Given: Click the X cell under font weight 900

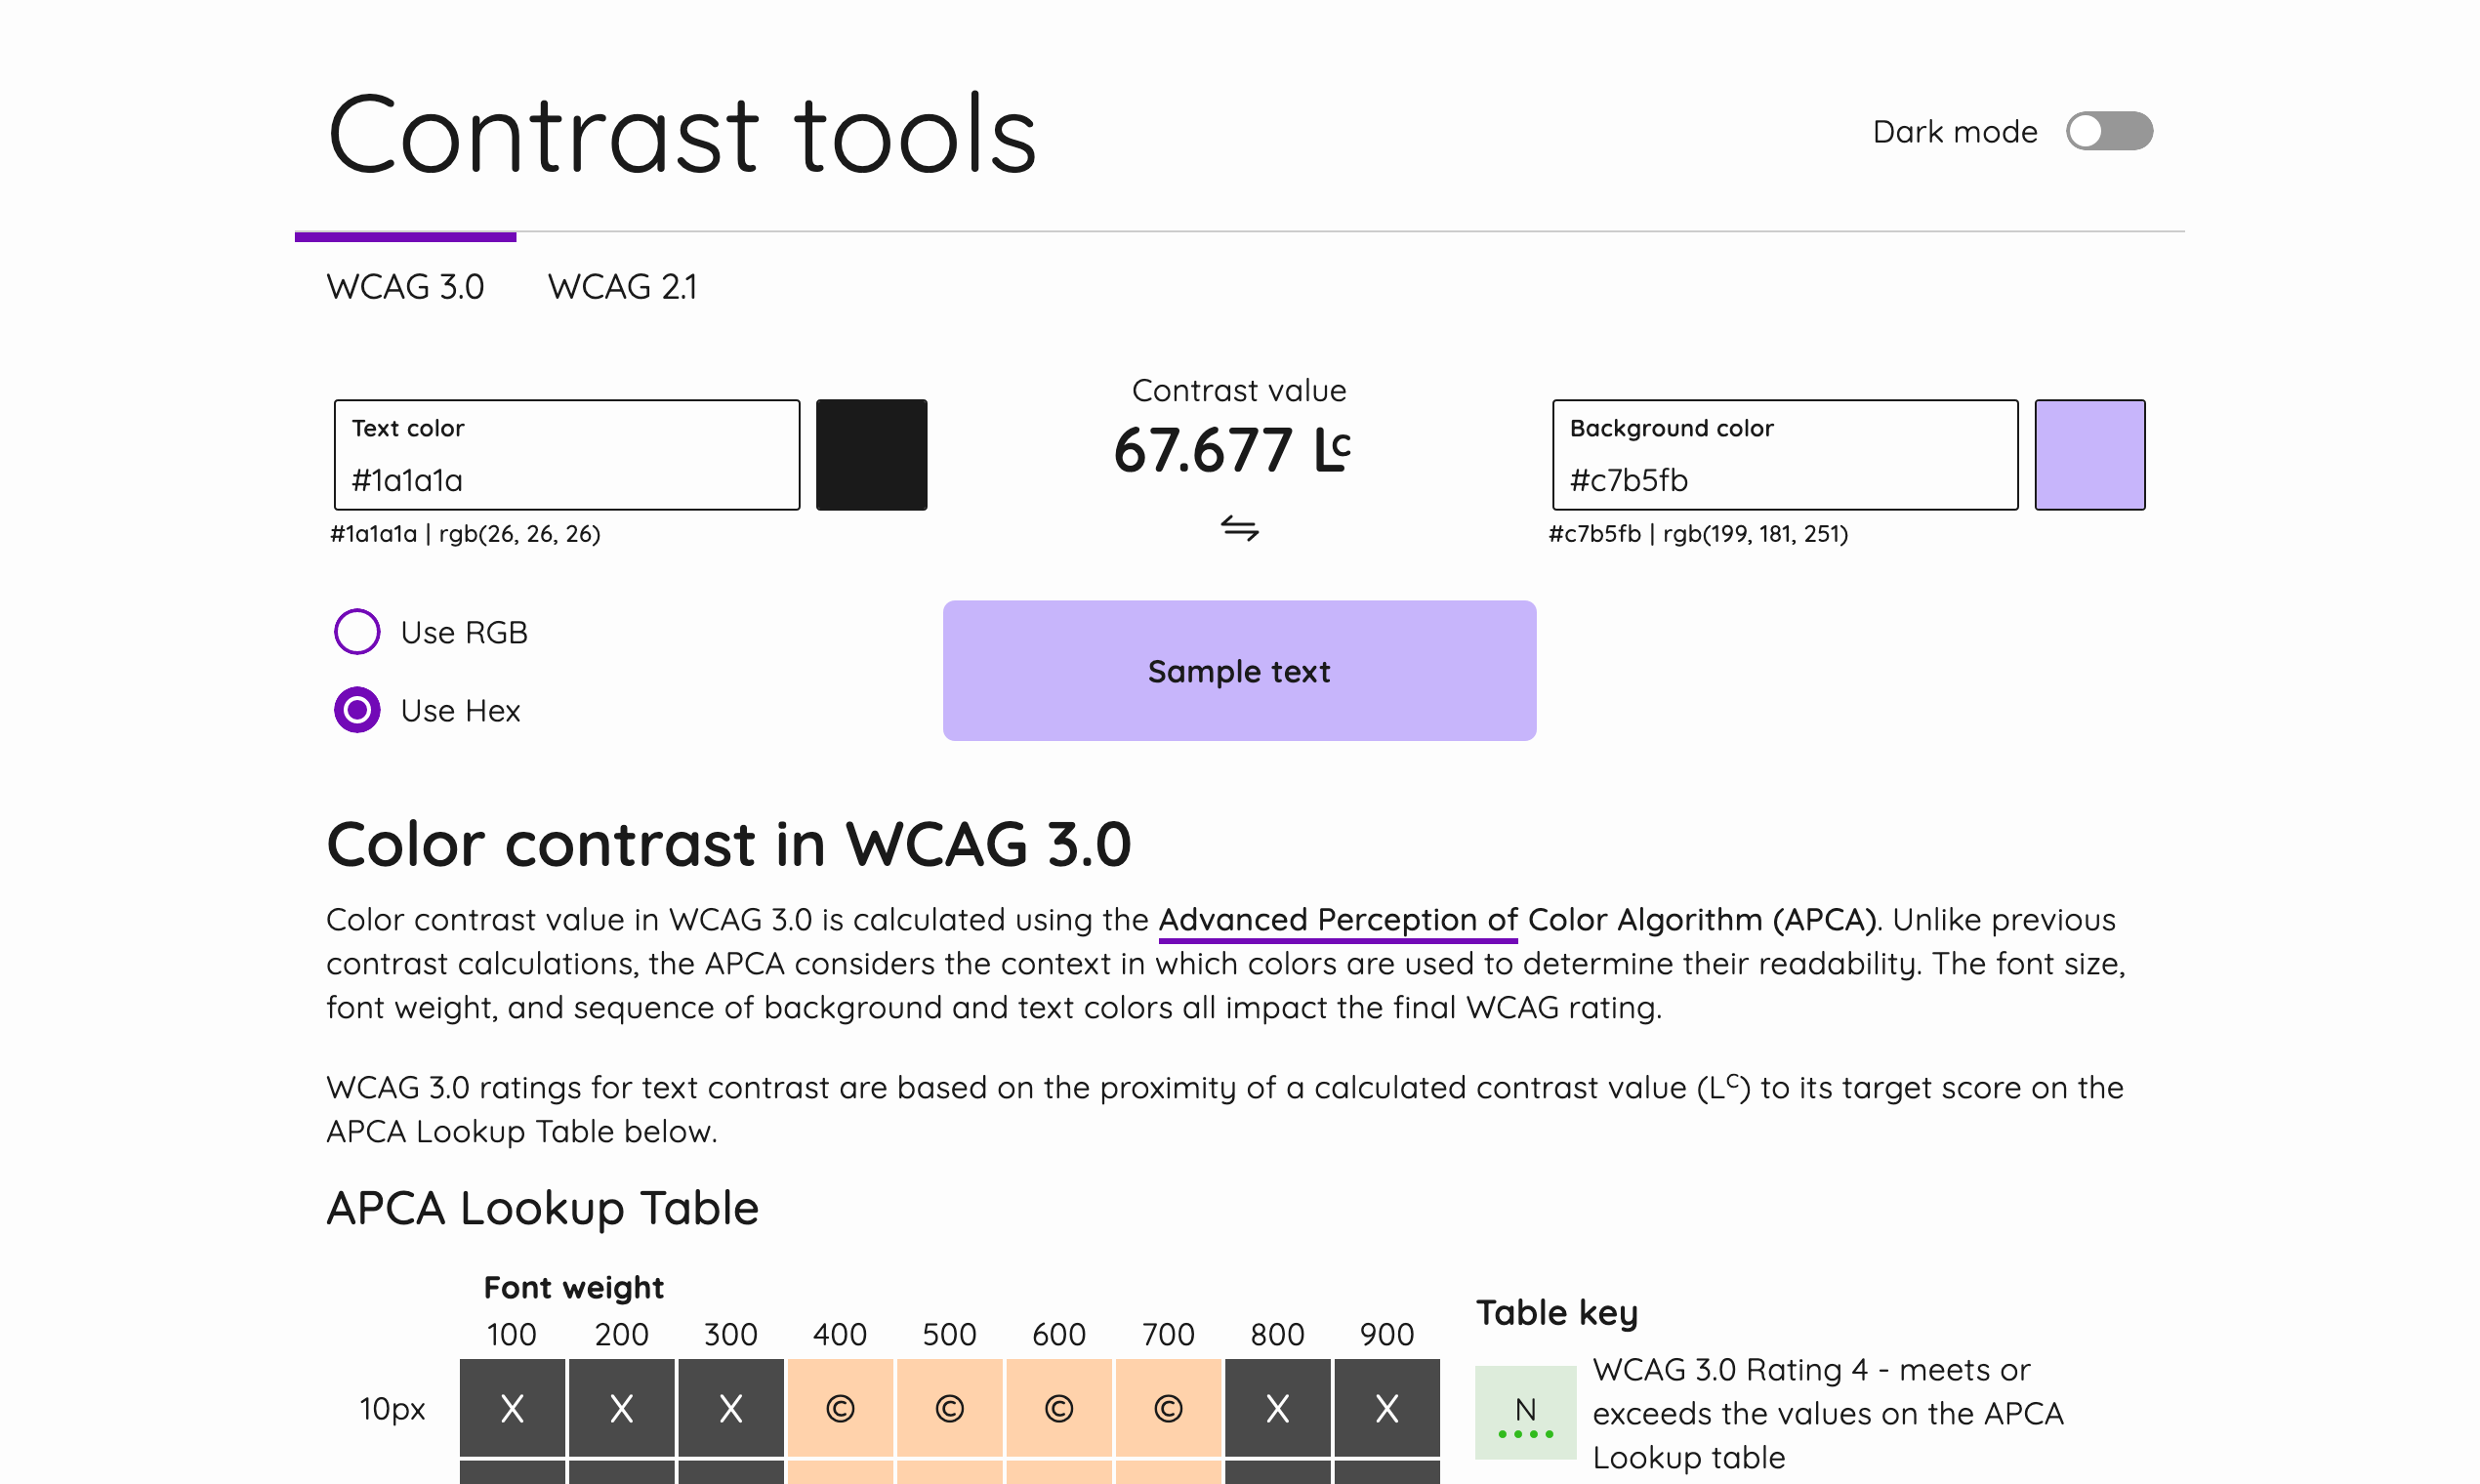Looking at the screenshot, I should pos(1386,1409).
